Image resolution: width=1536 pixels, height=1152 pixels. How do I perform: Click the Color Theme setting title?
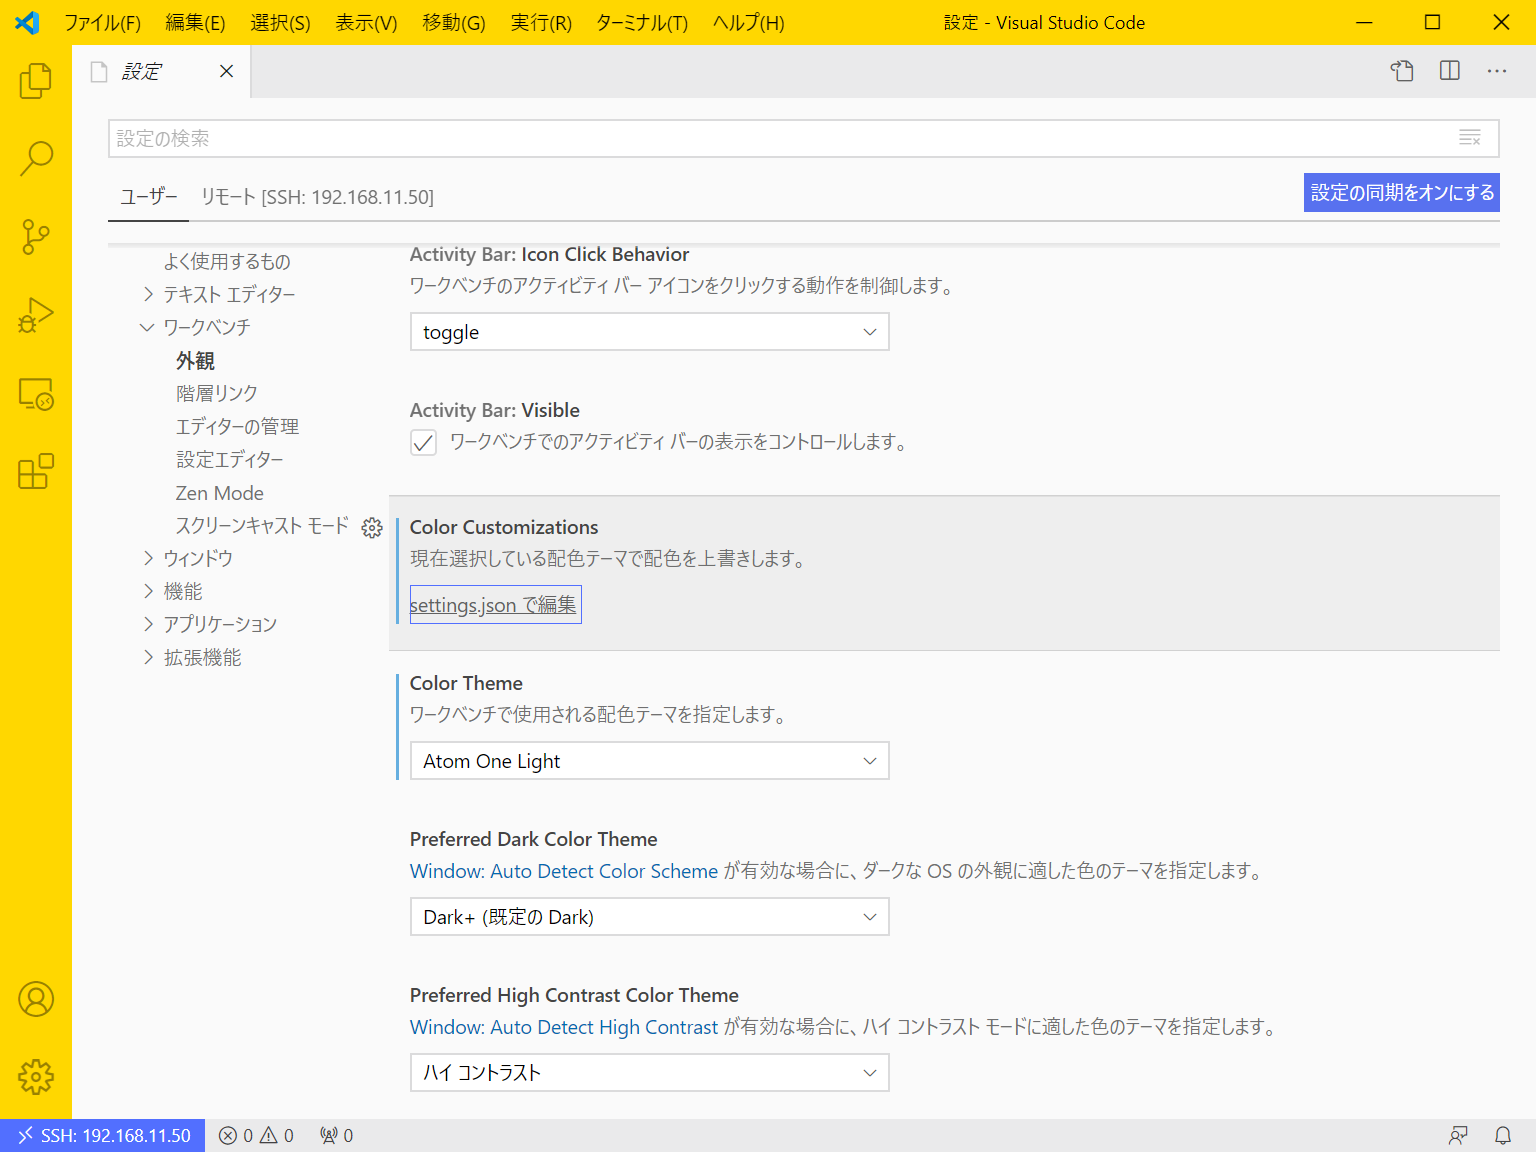click(466, 683)
